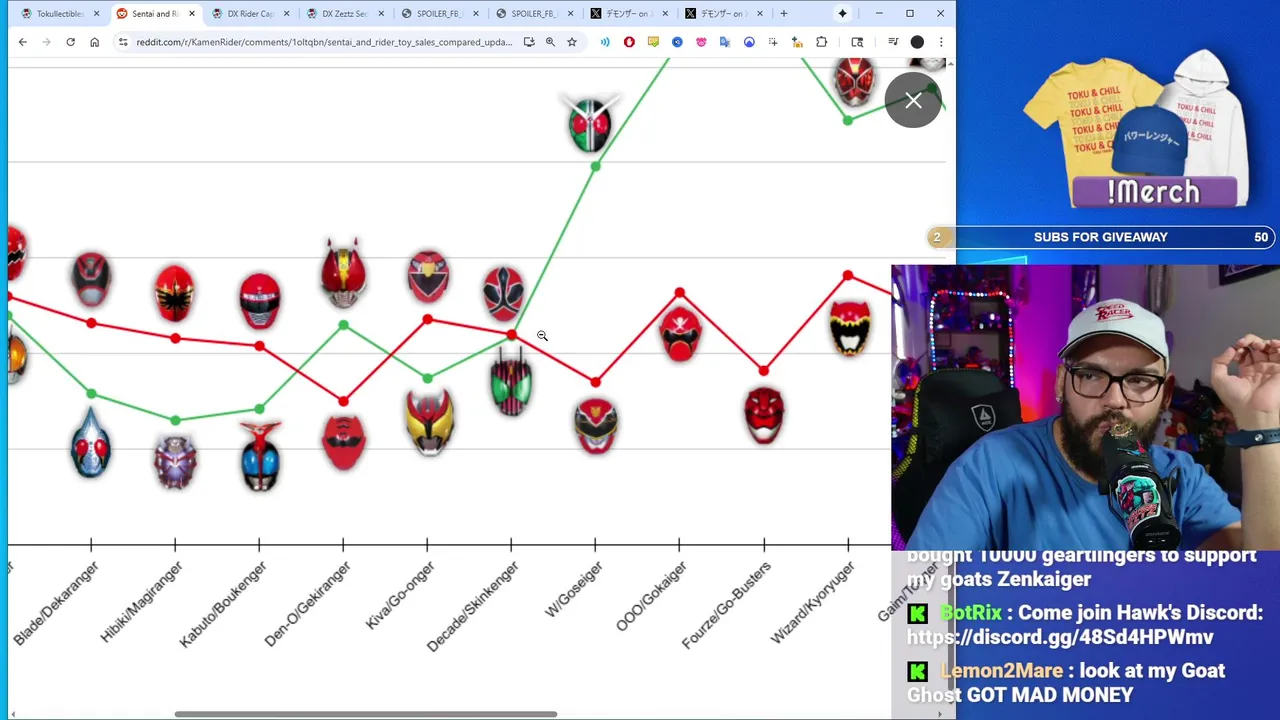Click the 'BotRix' chat username
This screenshot has height=720, width=1280.
point(971,613)
